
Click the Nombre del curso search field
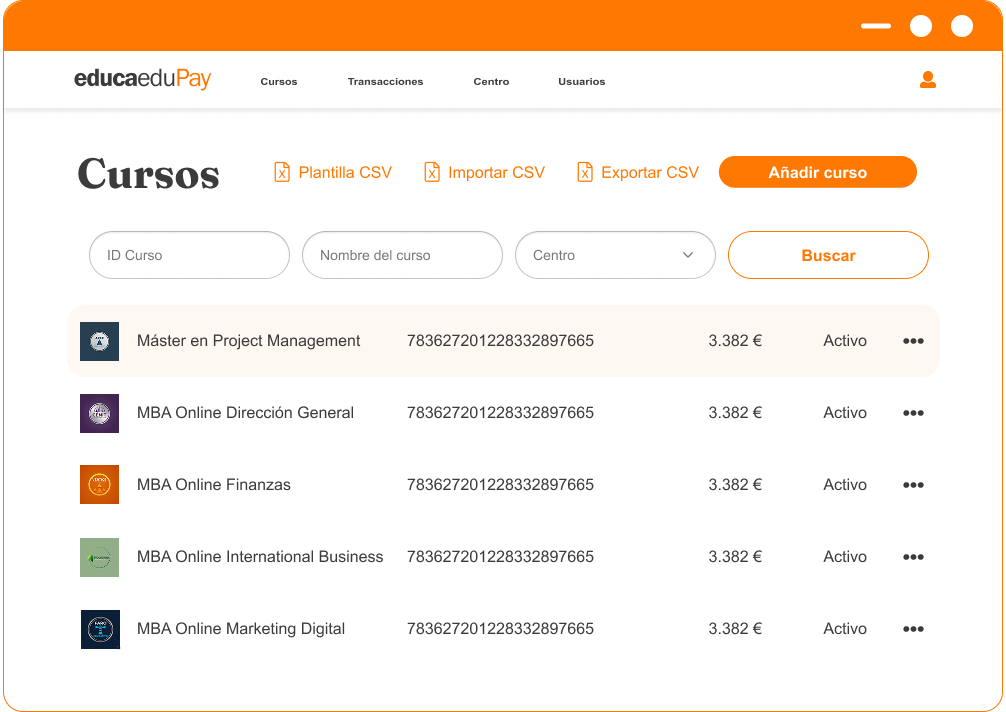402,255
